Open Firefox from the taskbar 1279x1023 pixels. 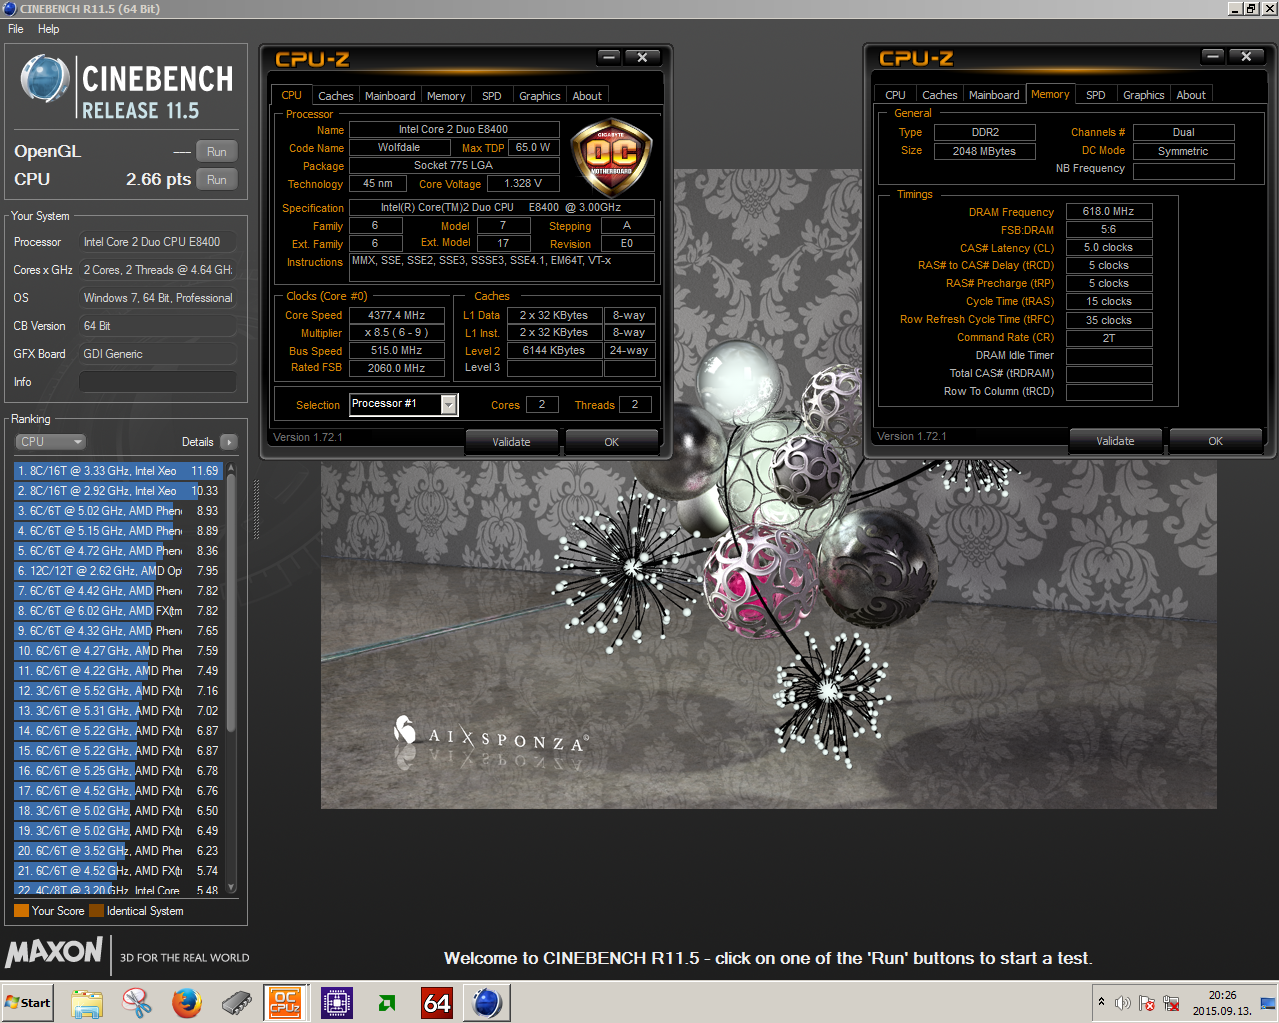click(x=187, y=1002)
